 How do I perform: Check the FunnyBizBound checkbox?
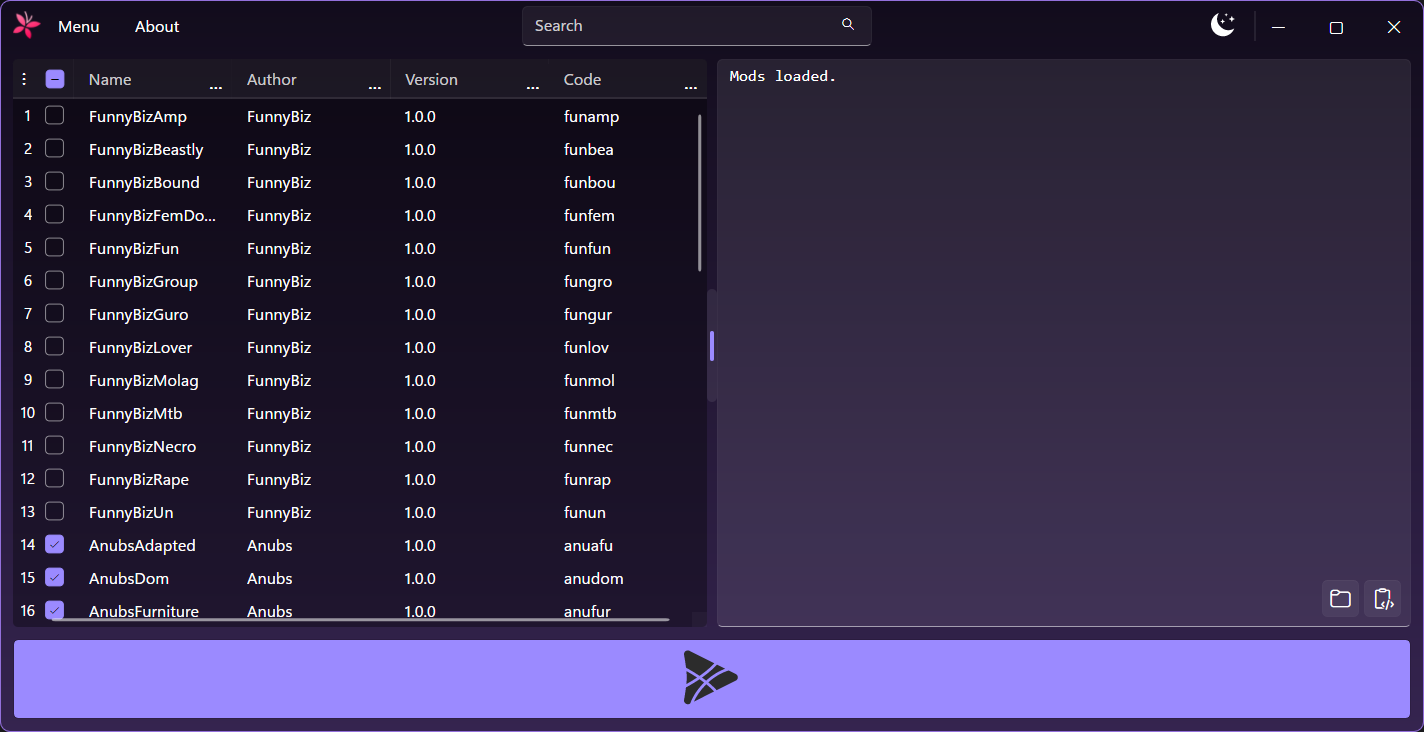(x=55, y=182)
